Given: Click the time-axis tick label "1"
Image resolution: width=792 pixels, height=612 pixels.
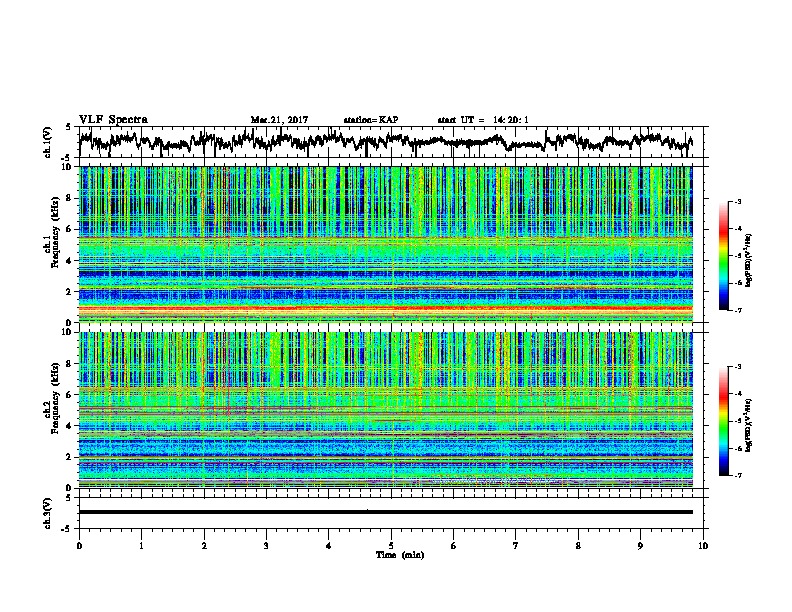Looking at the screenshot, I should [141, 546].
